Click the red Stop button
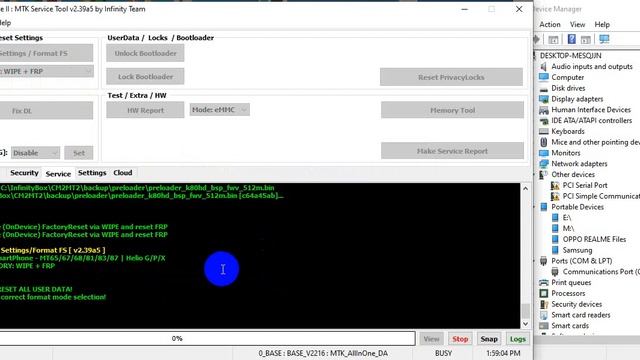 (460, 339)
